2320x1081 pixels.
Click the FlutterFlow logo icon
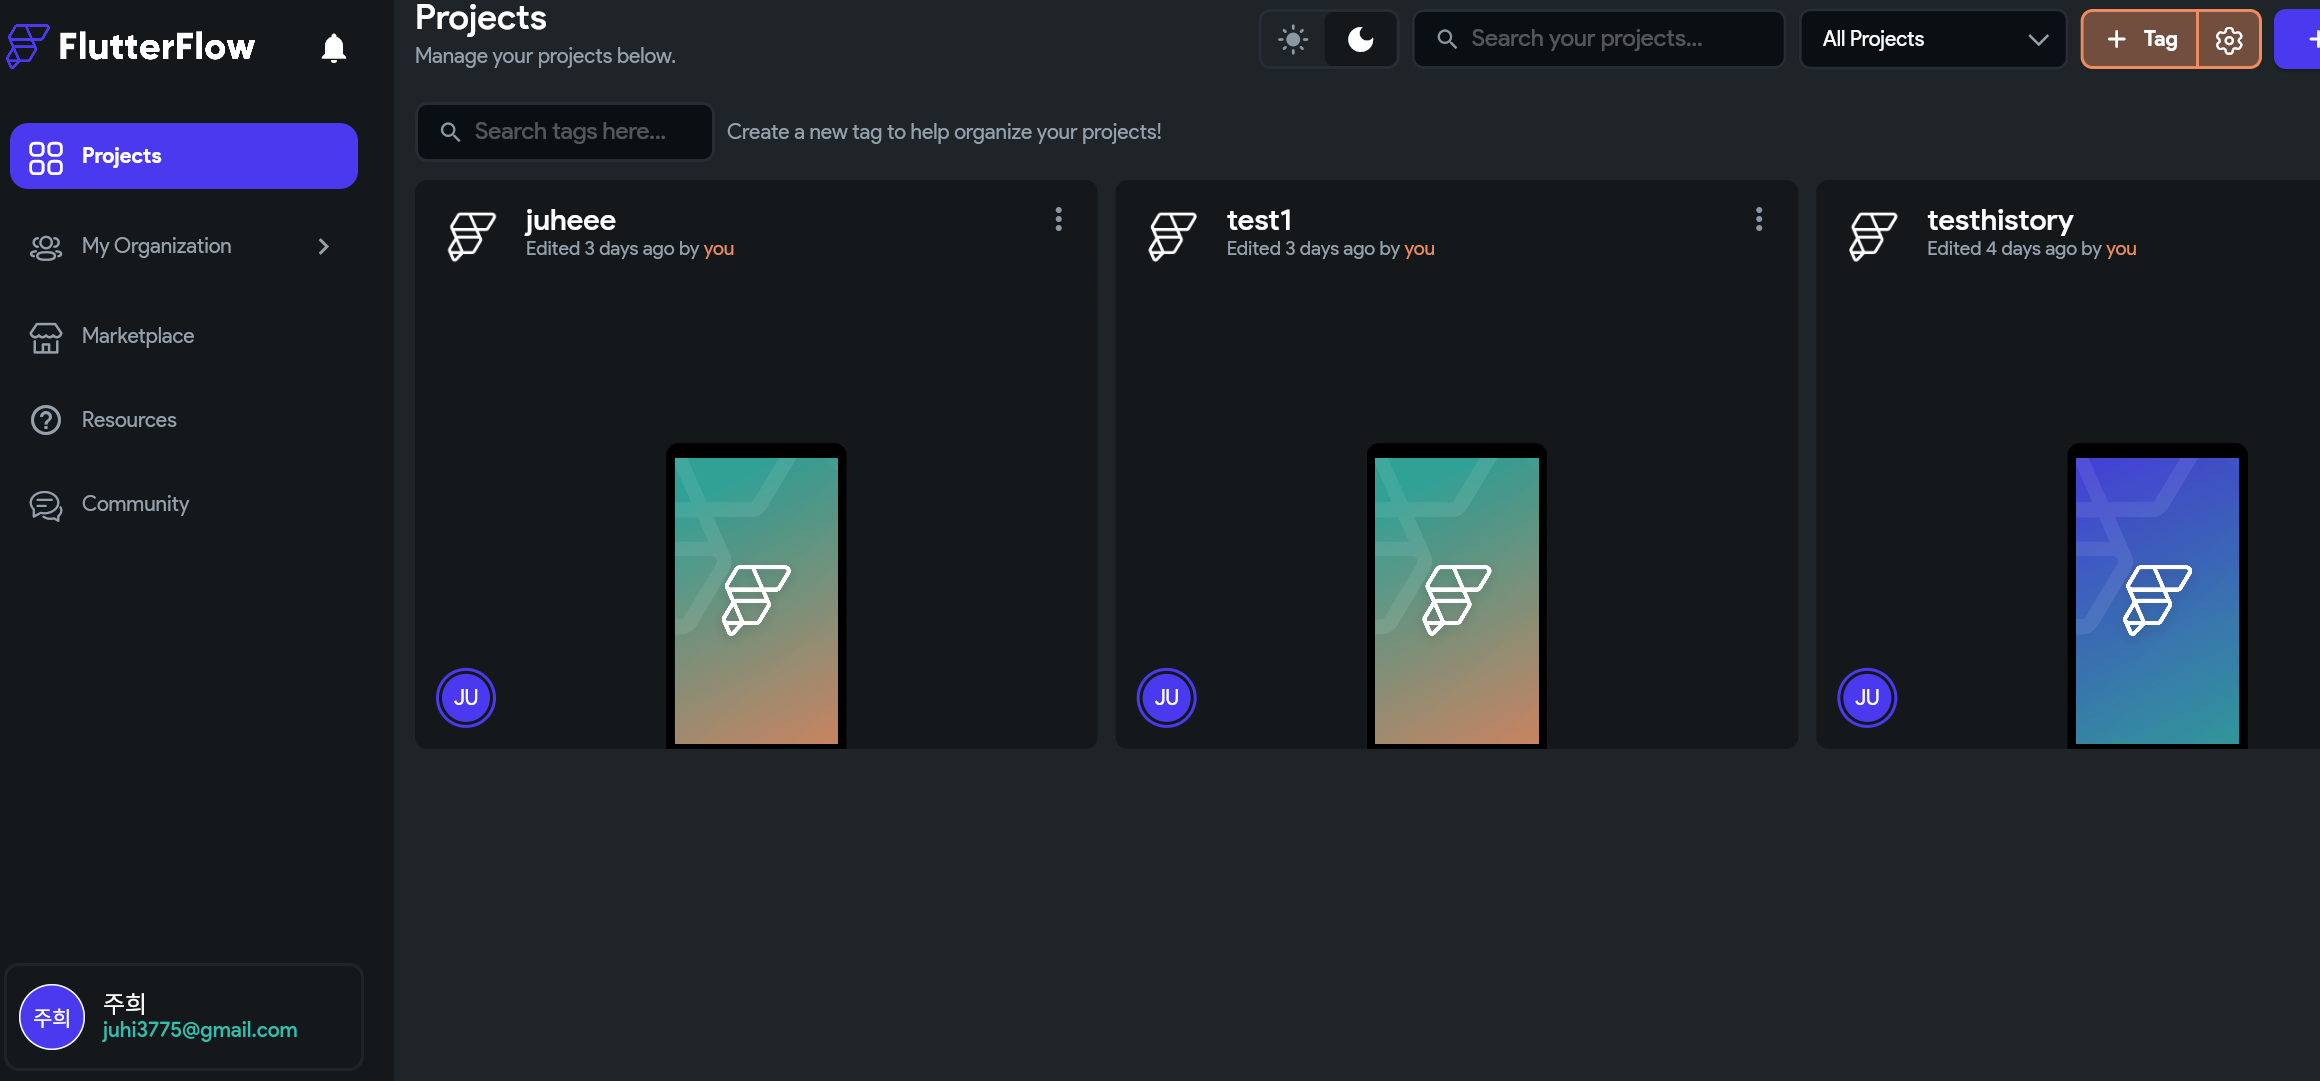coord(28,45)
